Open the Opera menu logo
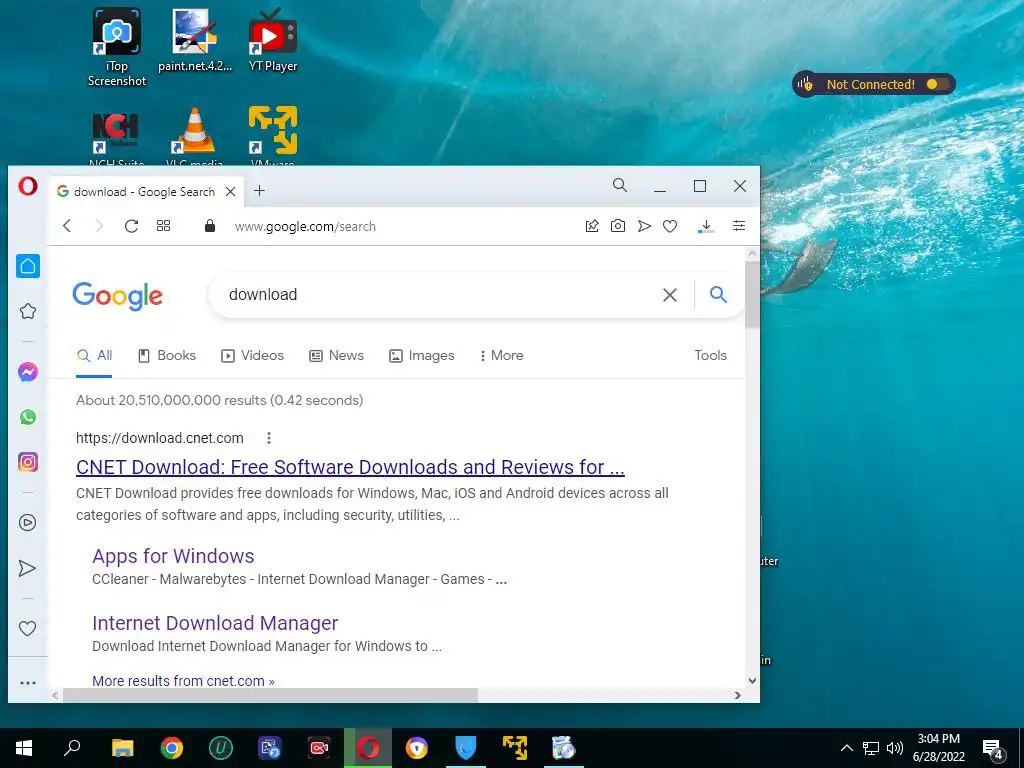This screenshot has height=768, width=1024. pos(27,187)
